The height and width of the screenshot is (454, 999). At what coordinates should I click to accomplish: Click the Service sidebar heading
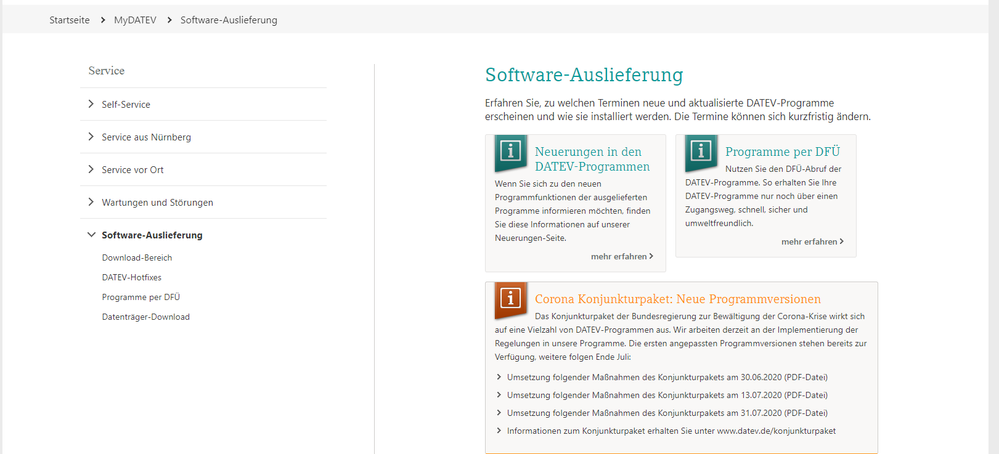click(106, 71)
